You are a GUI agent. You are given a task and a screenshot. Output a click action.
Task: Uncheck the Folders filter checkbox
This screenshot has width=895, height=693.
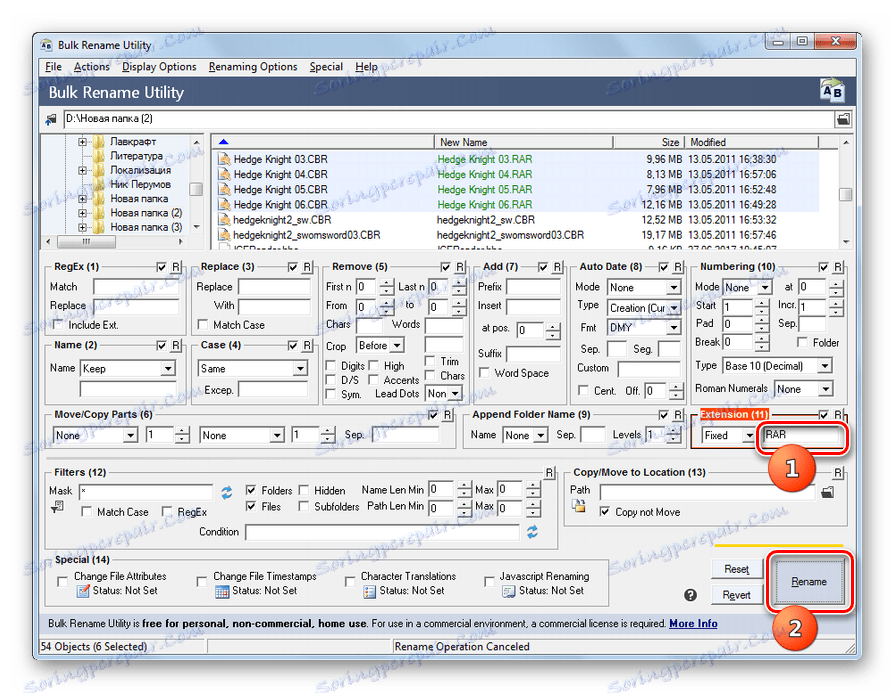[251, 490]
